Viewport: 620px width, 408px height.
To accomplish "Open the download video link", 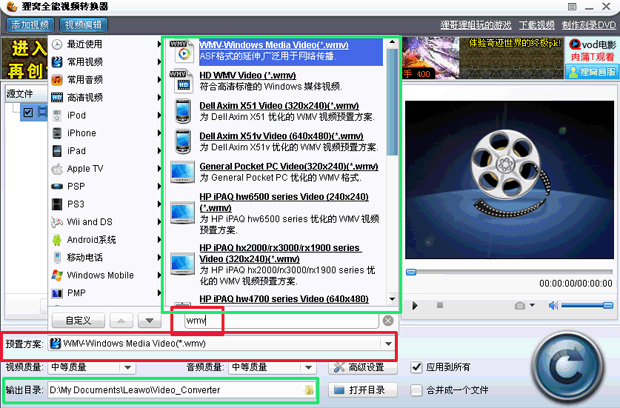I will tap(537, 25).
